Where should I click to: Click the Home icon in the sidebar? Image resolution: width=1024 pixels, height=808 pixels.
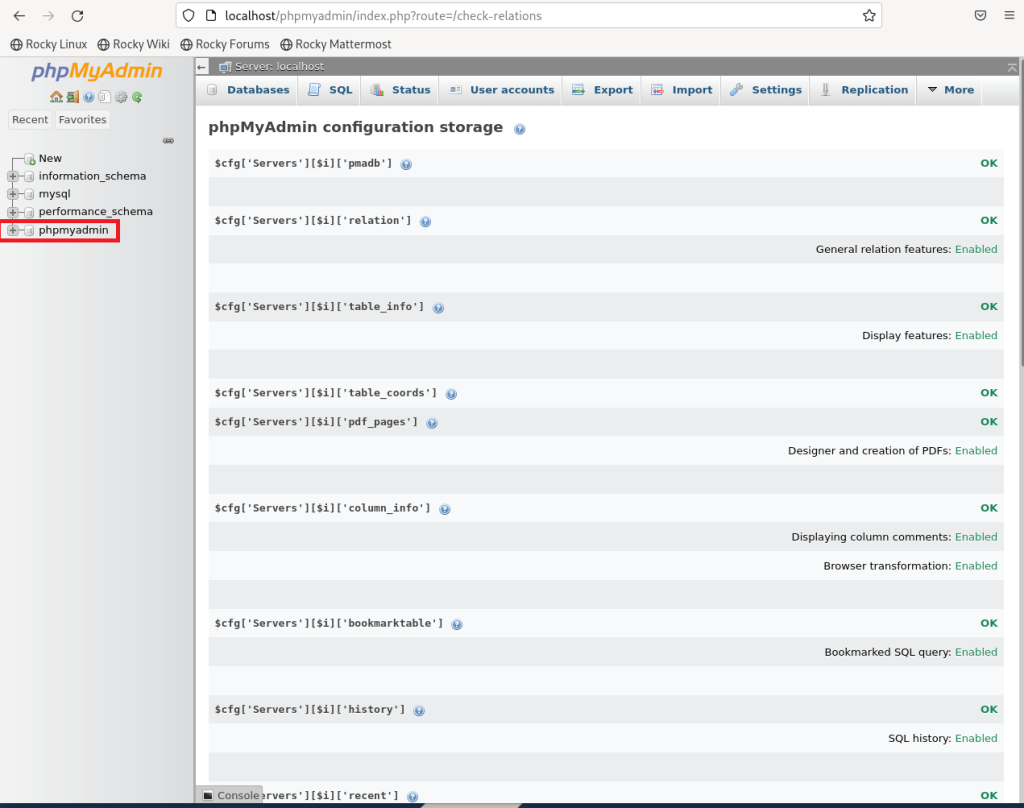tap(57, 96)
